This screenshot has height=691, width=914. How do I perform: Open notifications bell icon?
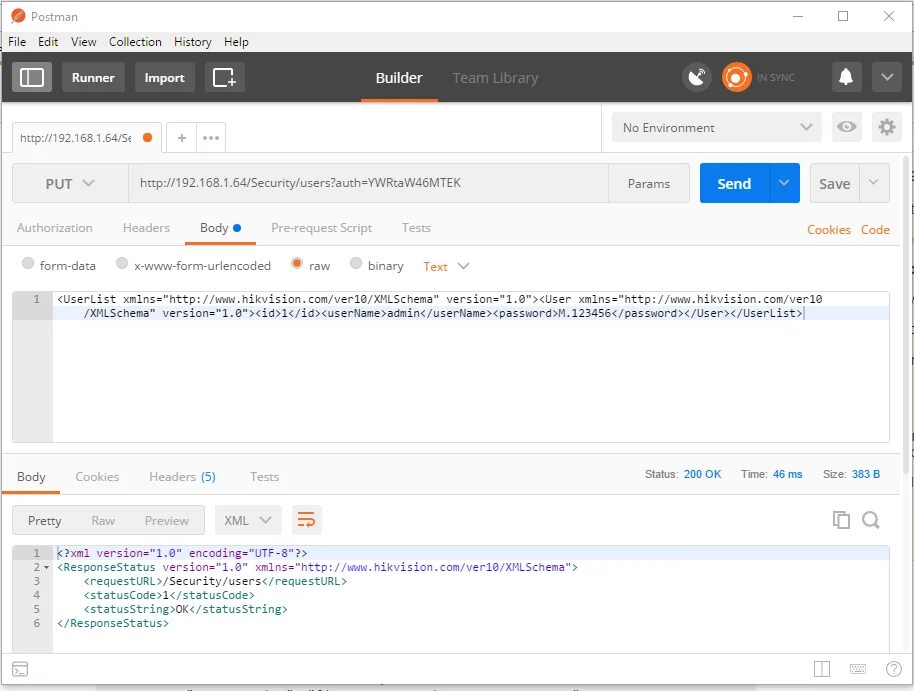[846, 78]
